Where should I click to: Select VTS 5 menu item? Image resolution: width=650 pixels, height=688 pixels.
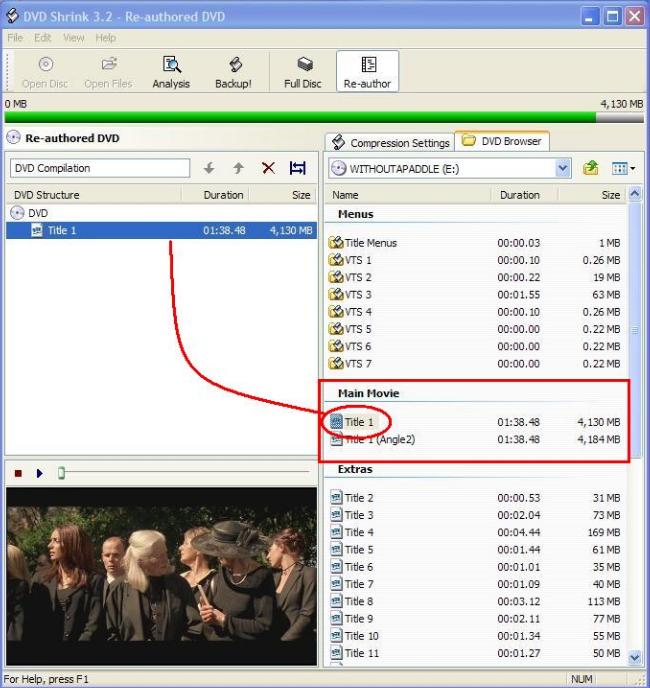[x=350, y=329]
